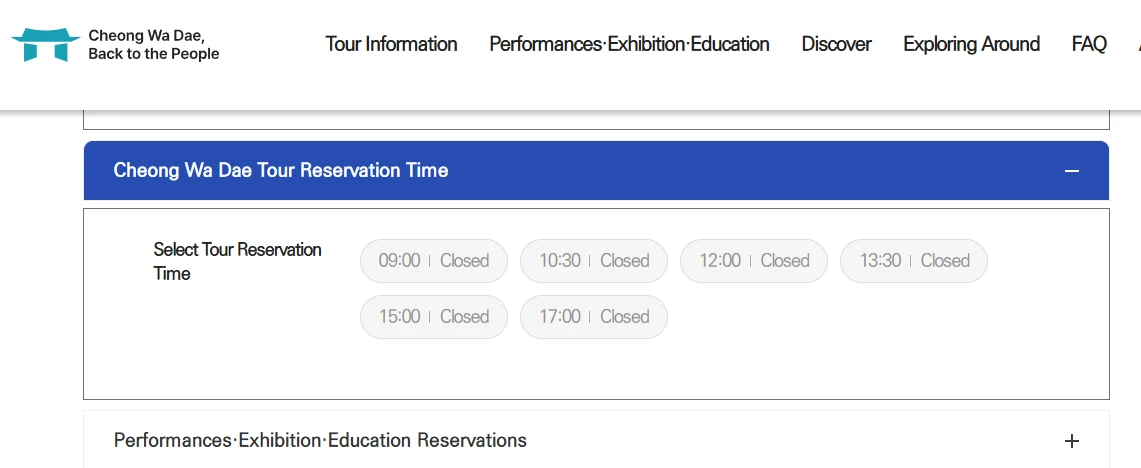Open the Tour Information menu
The height and width of the screenshot is (468, 1141).
coord(391,44)
